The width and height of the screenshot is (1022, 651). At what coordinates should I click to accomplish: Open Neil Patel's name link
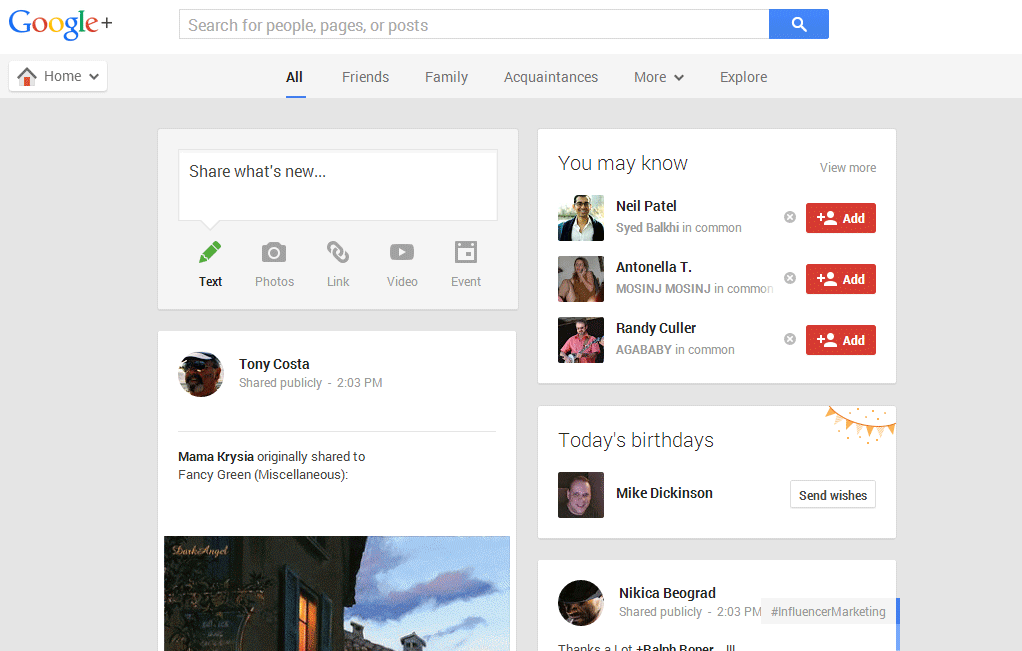646,206
